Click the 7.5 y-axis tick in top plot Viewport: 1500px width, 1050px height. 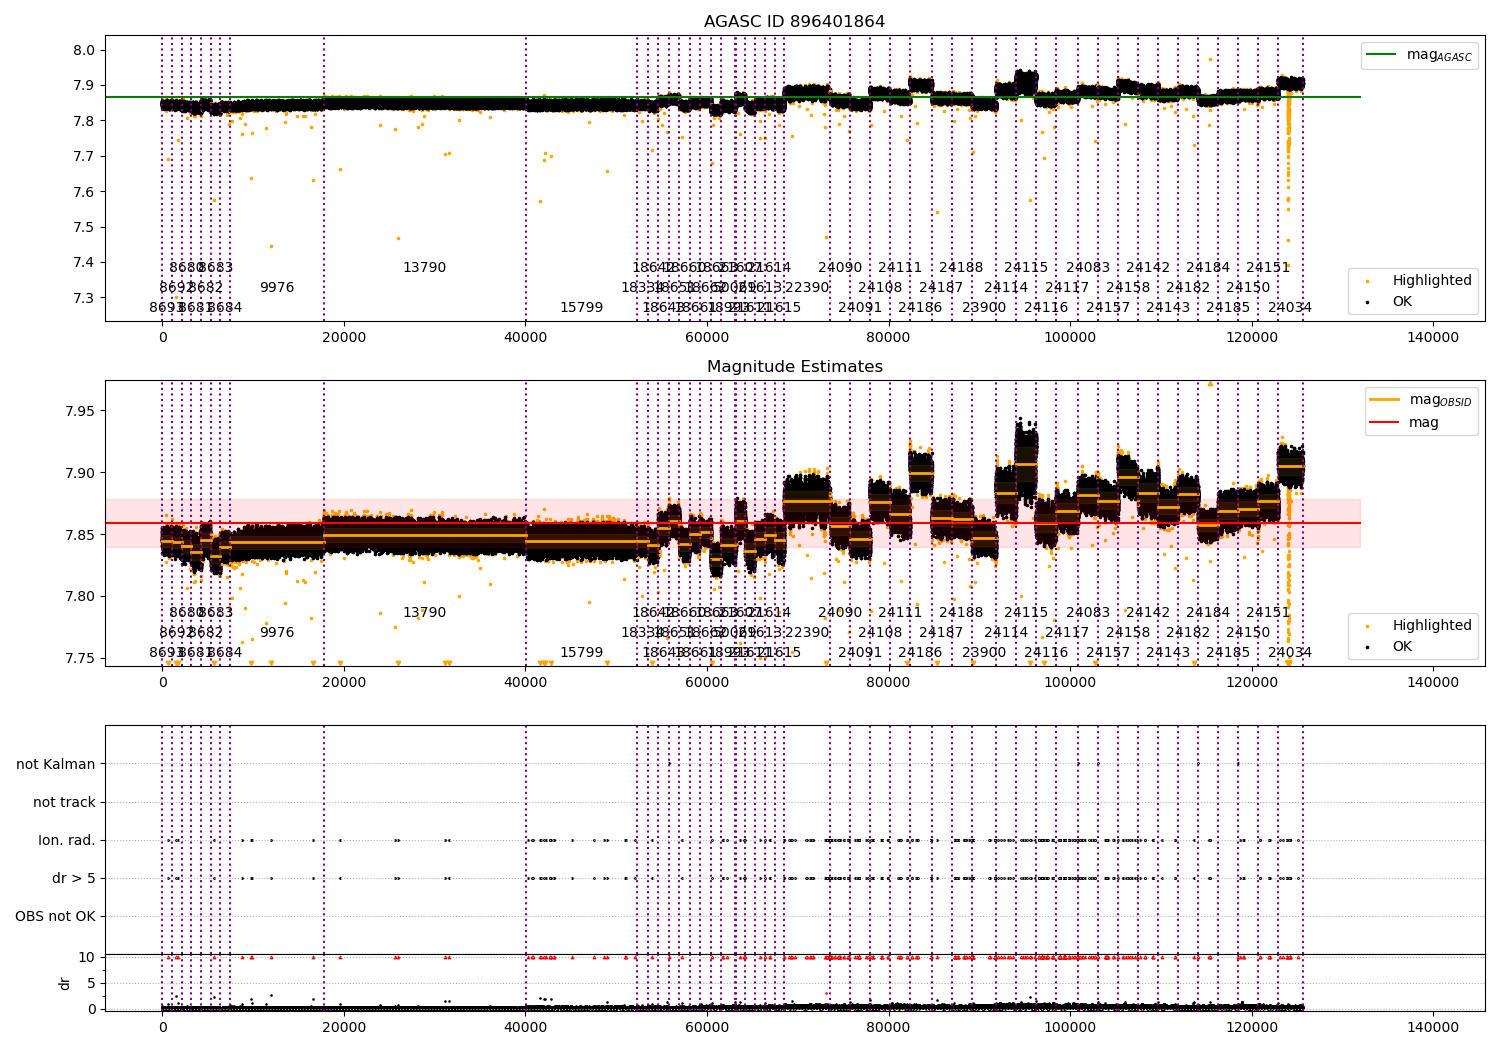coord(84,227)
